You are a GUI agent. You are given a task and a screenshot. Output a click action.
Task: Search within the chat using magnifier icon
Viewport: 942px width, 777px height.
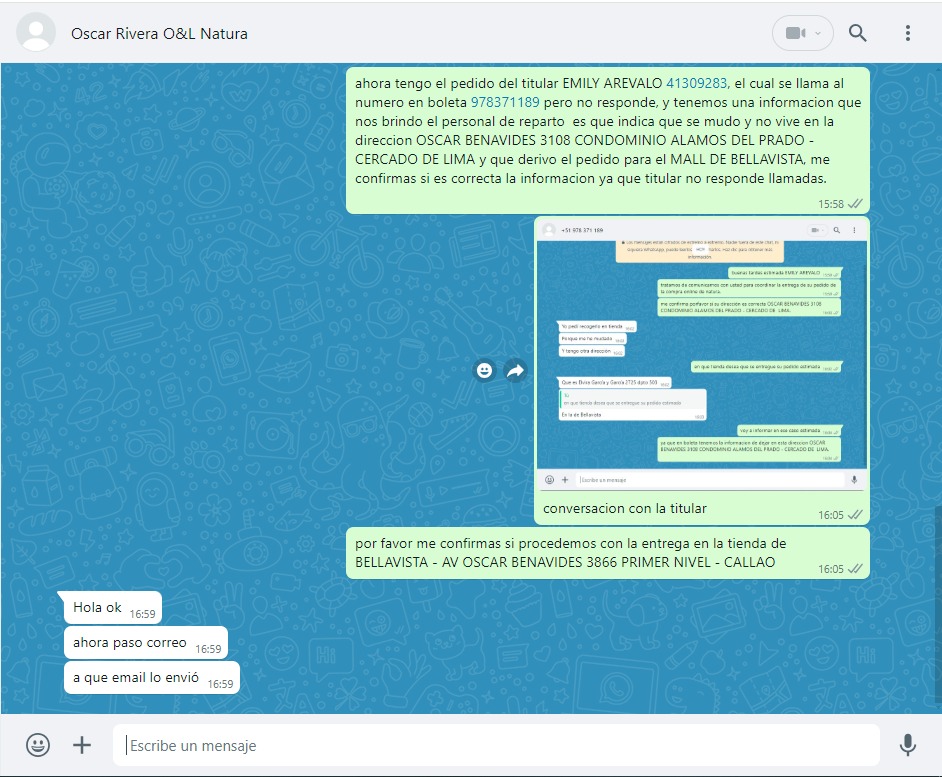(x=857, y=33)
